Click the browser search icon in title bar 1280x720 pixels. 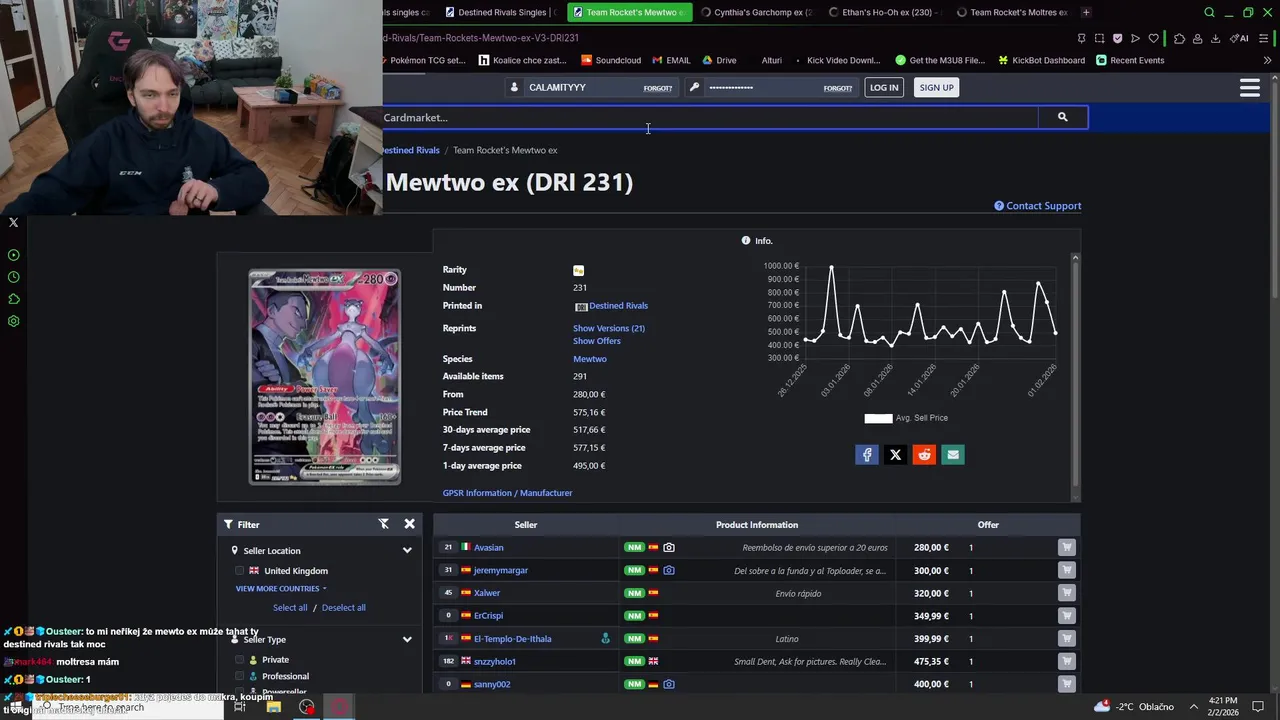point(1209,13)
